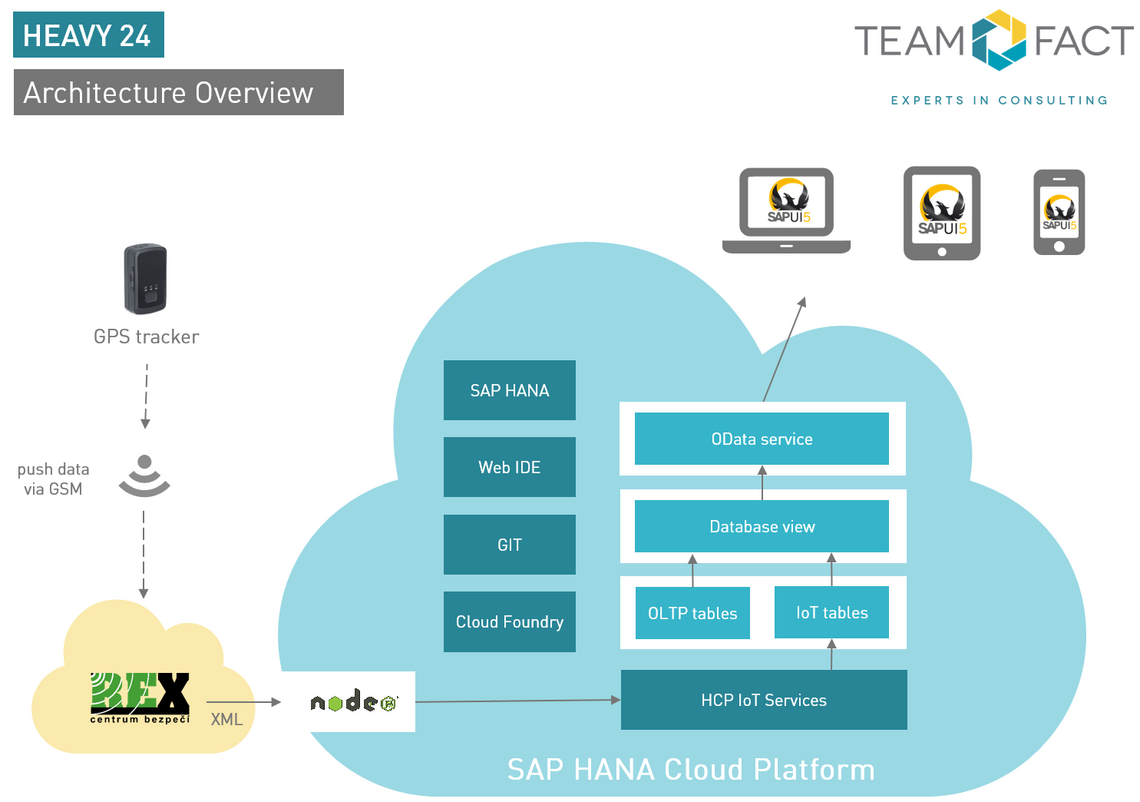
Task: Click the GSM wireless signal icon
Action: tap(145, 476)
